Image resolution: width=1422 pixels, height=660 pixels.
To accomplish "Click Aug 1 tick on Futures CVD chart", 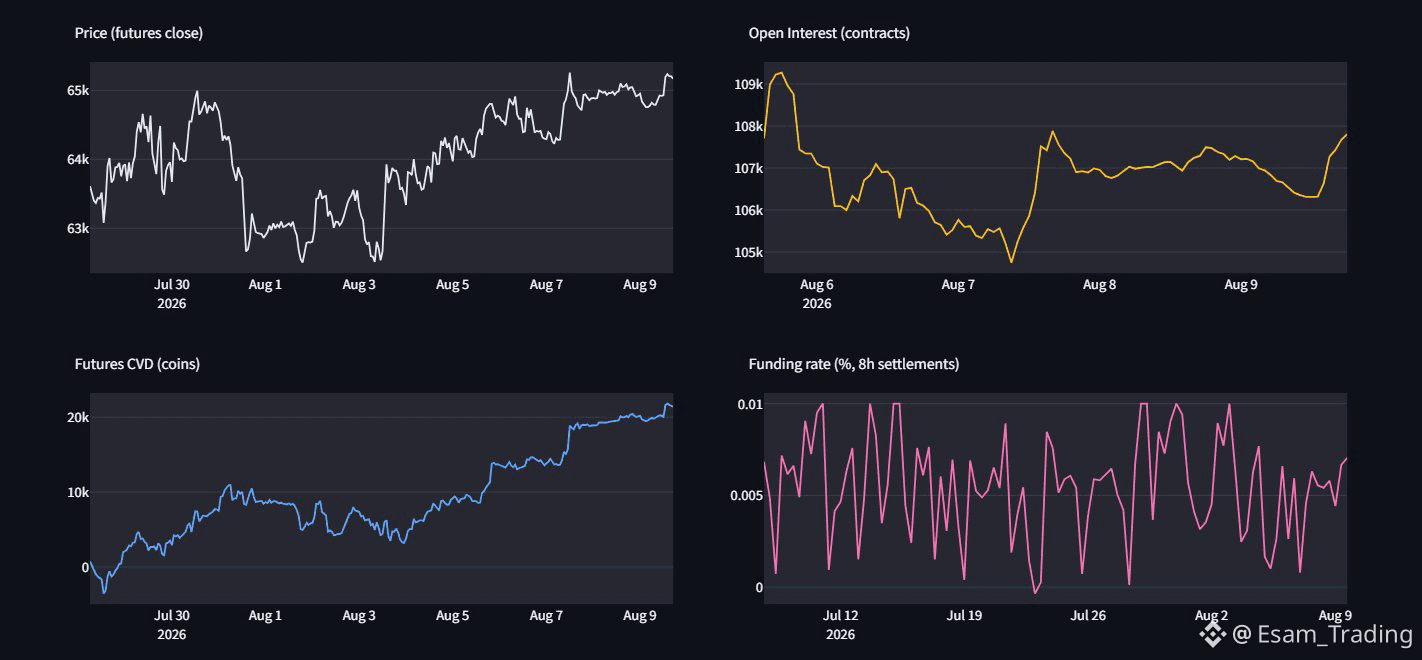I will point(265,616).
